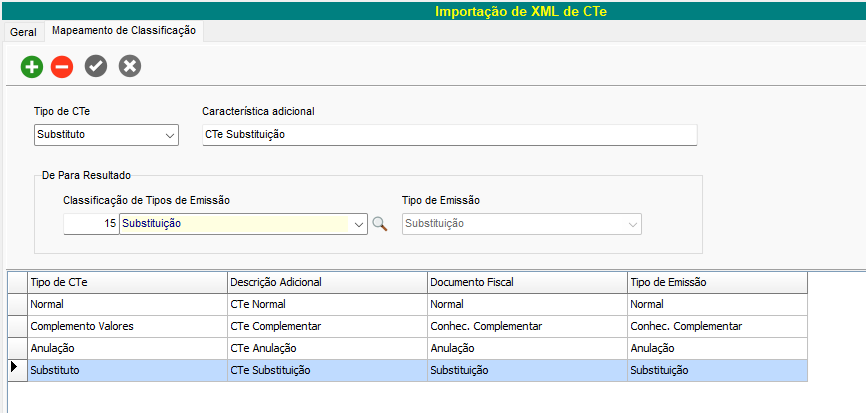
Task: Click the gray X cancel icon
Action: (x=130, y=67)
